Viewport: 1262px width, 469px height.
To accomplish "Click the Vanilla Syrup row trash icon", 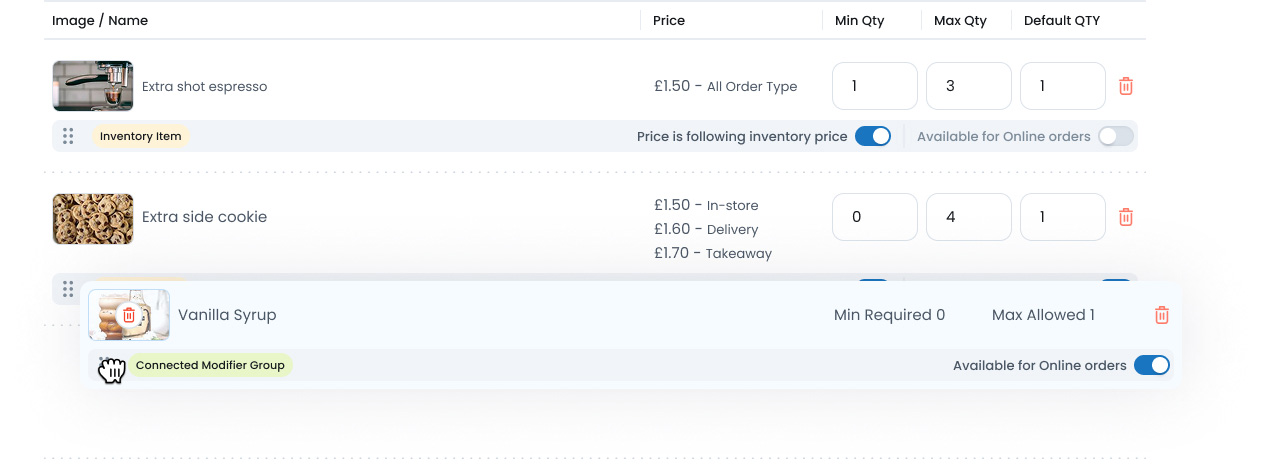I will click(x=1161, y=315).
